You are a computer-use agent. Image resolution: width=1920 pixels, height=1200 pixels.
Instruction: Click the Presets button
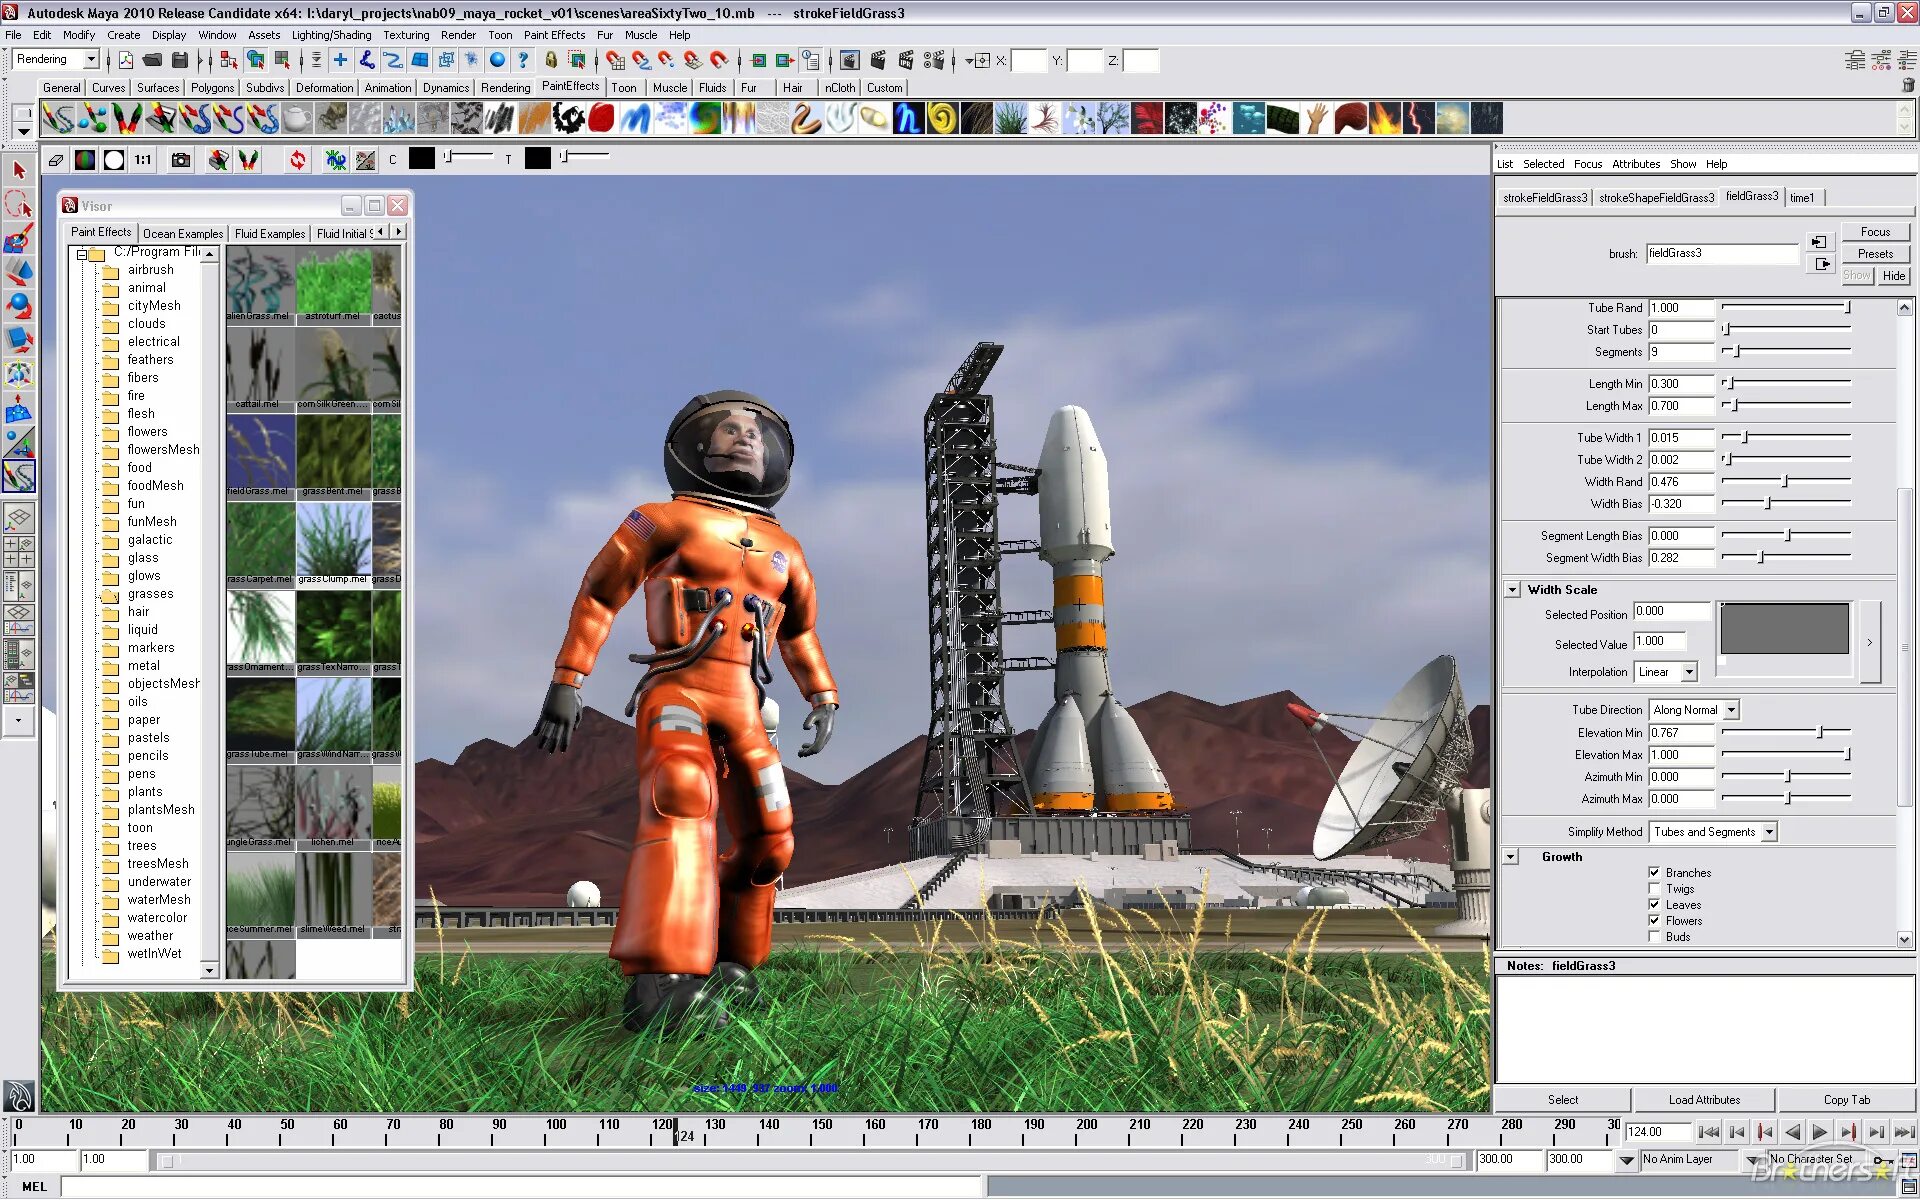tap(1875, 254)
